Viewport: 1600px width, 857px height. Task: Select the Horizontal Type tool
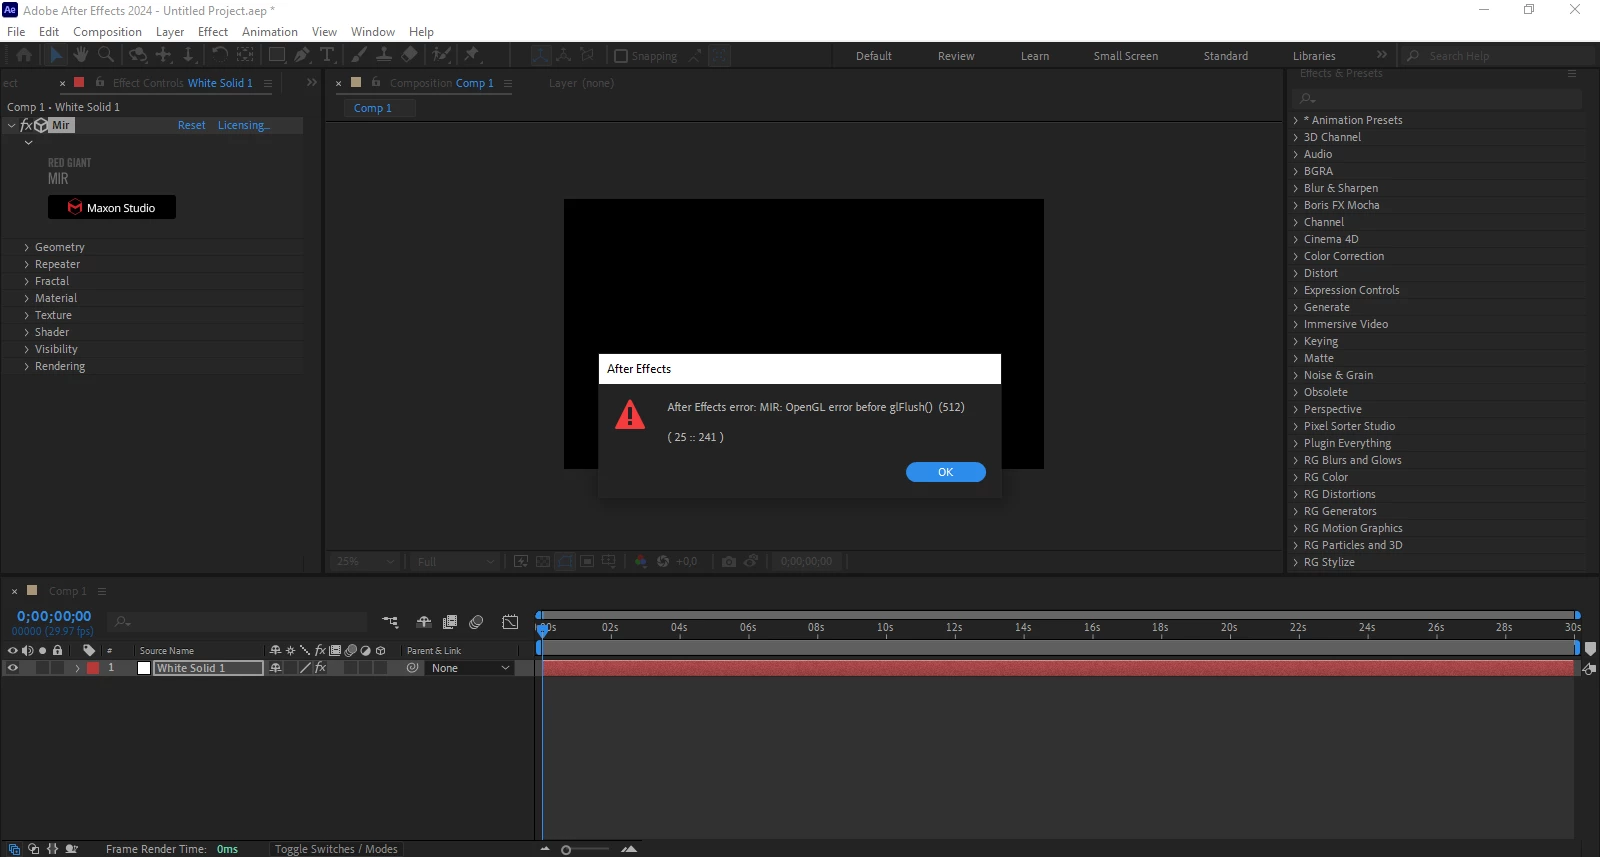327,55
